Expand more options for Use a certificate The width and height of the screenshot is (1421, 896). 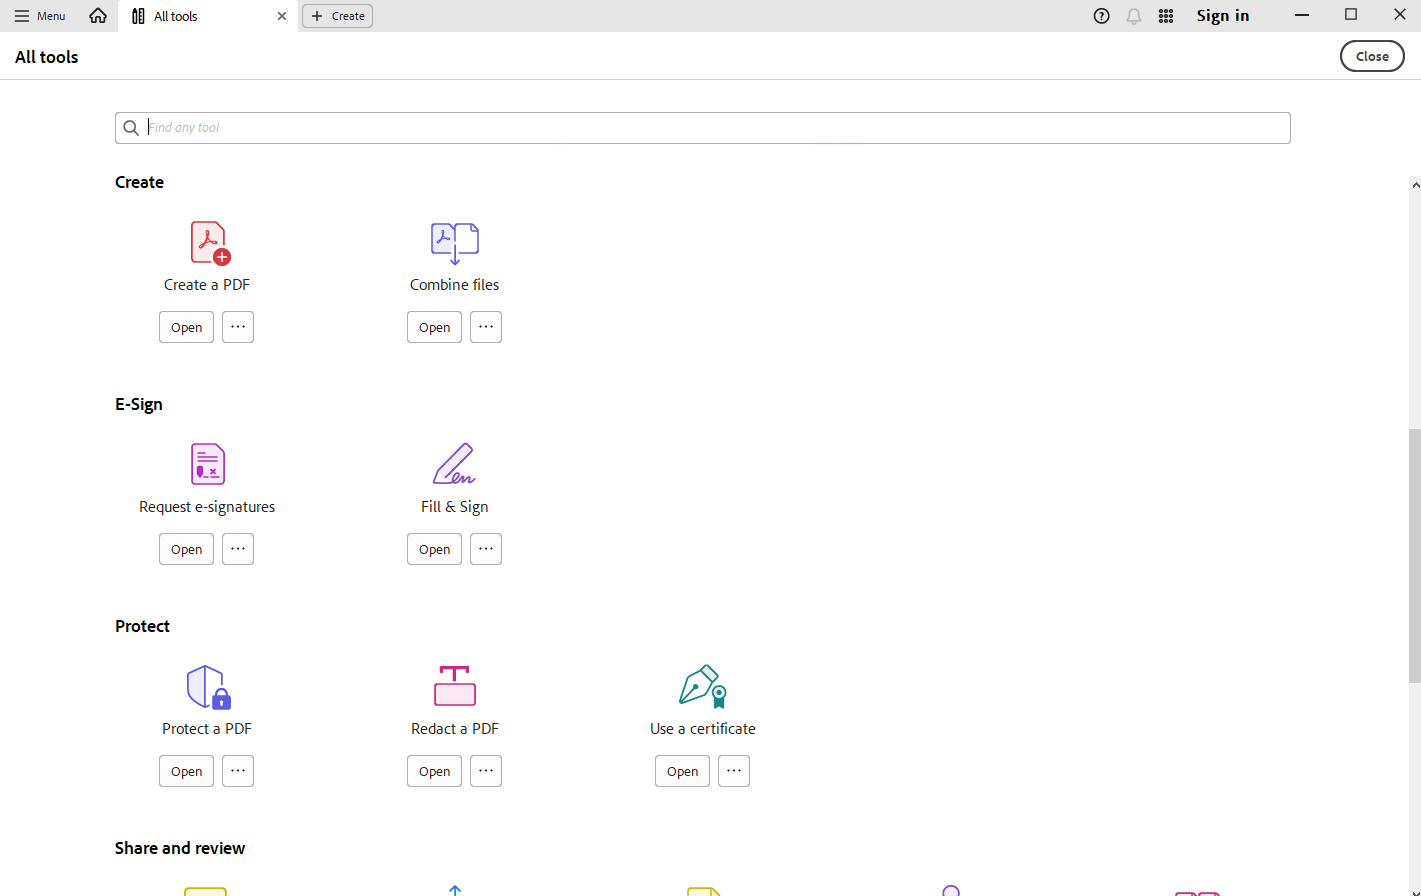pyautogui.click(x=734, y=771)
